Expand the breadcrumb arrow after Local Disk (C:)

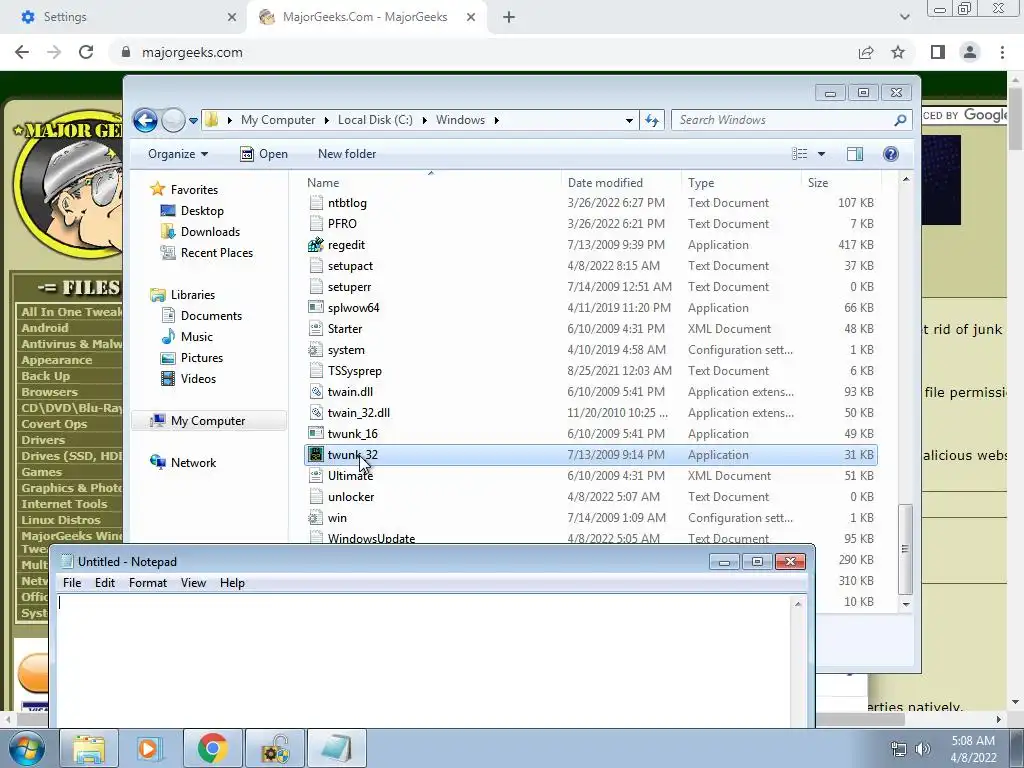pyautogui.click(x=425, y=120)
